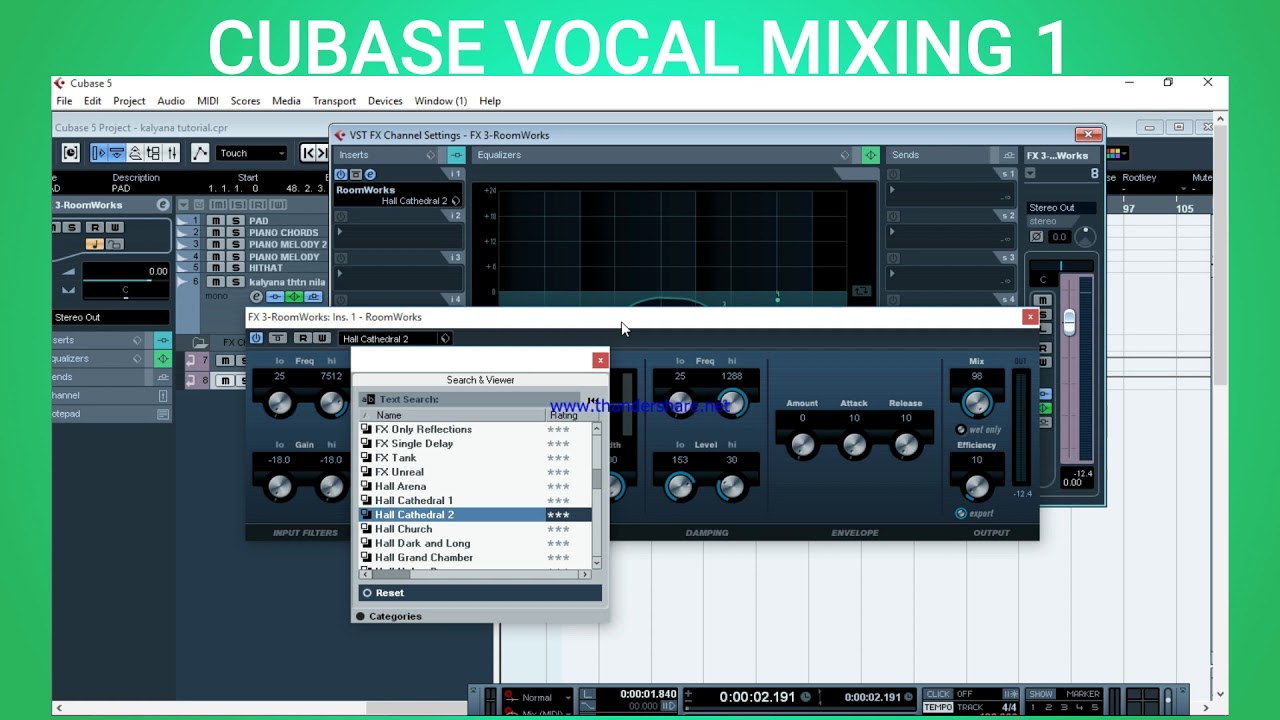Select the Reset radio option

click(367, 593)
